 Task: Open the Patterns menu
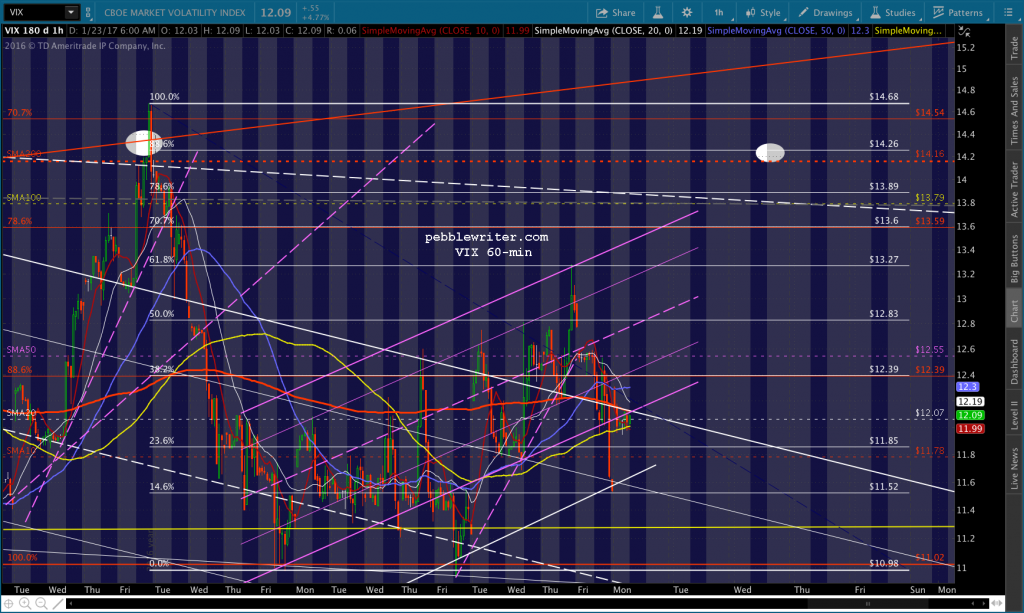pos(957,12)
